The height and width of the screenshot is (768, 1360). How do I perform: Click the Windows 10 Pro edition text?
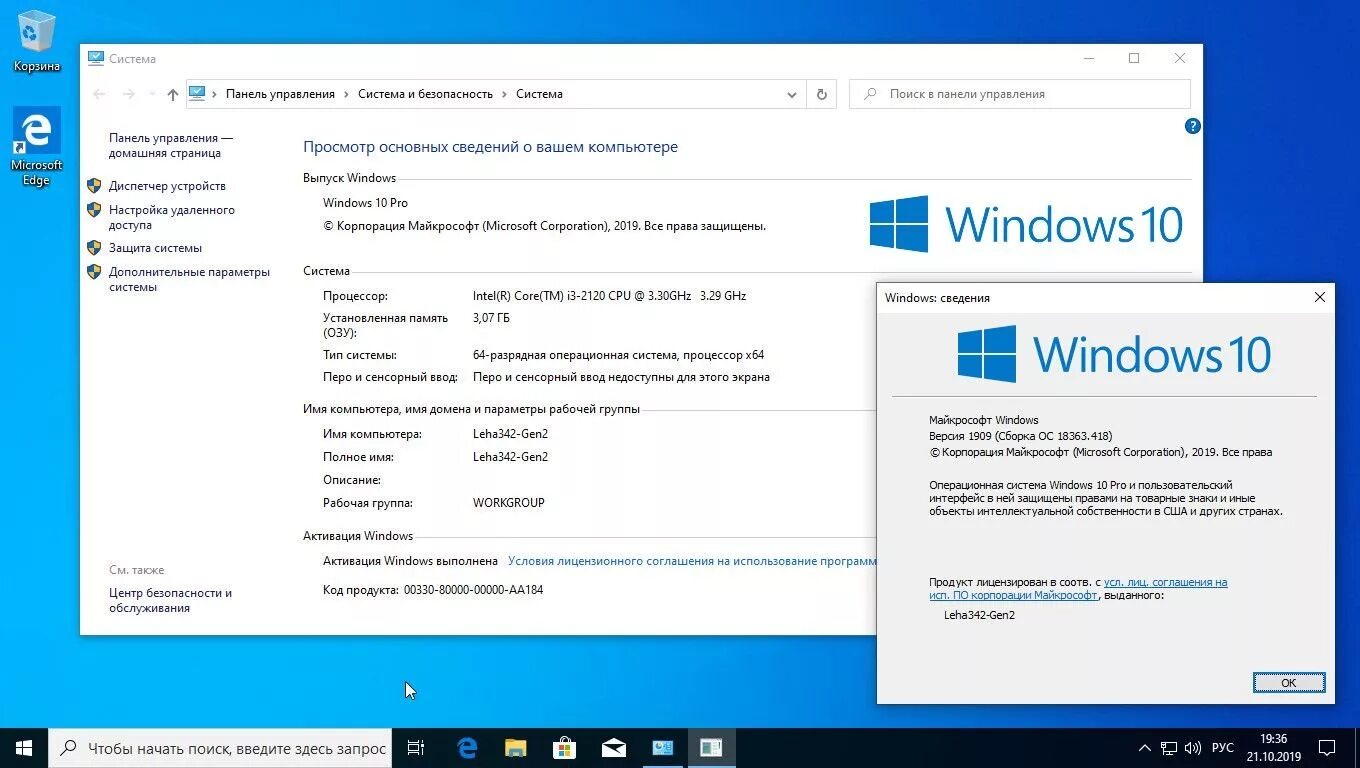[365, 203]
